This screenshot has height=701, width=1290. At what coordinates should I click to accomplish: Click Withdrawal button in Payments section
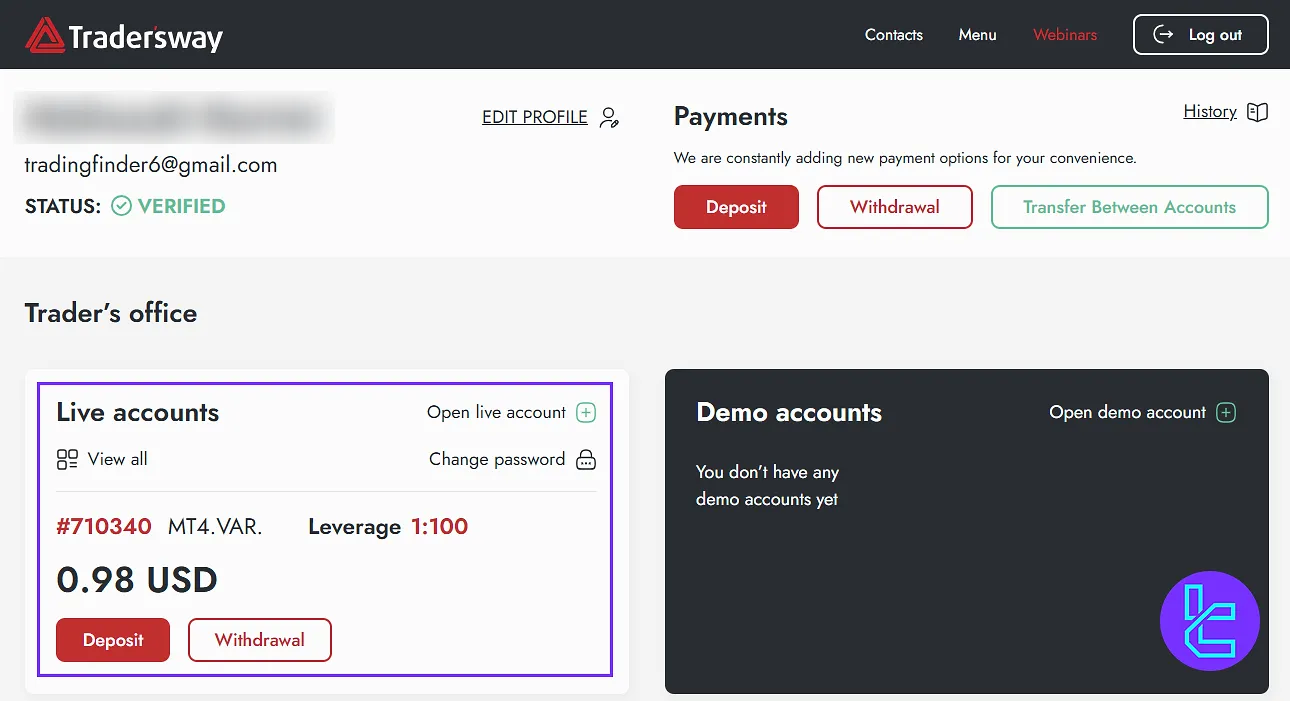click(x=895, y=207)
